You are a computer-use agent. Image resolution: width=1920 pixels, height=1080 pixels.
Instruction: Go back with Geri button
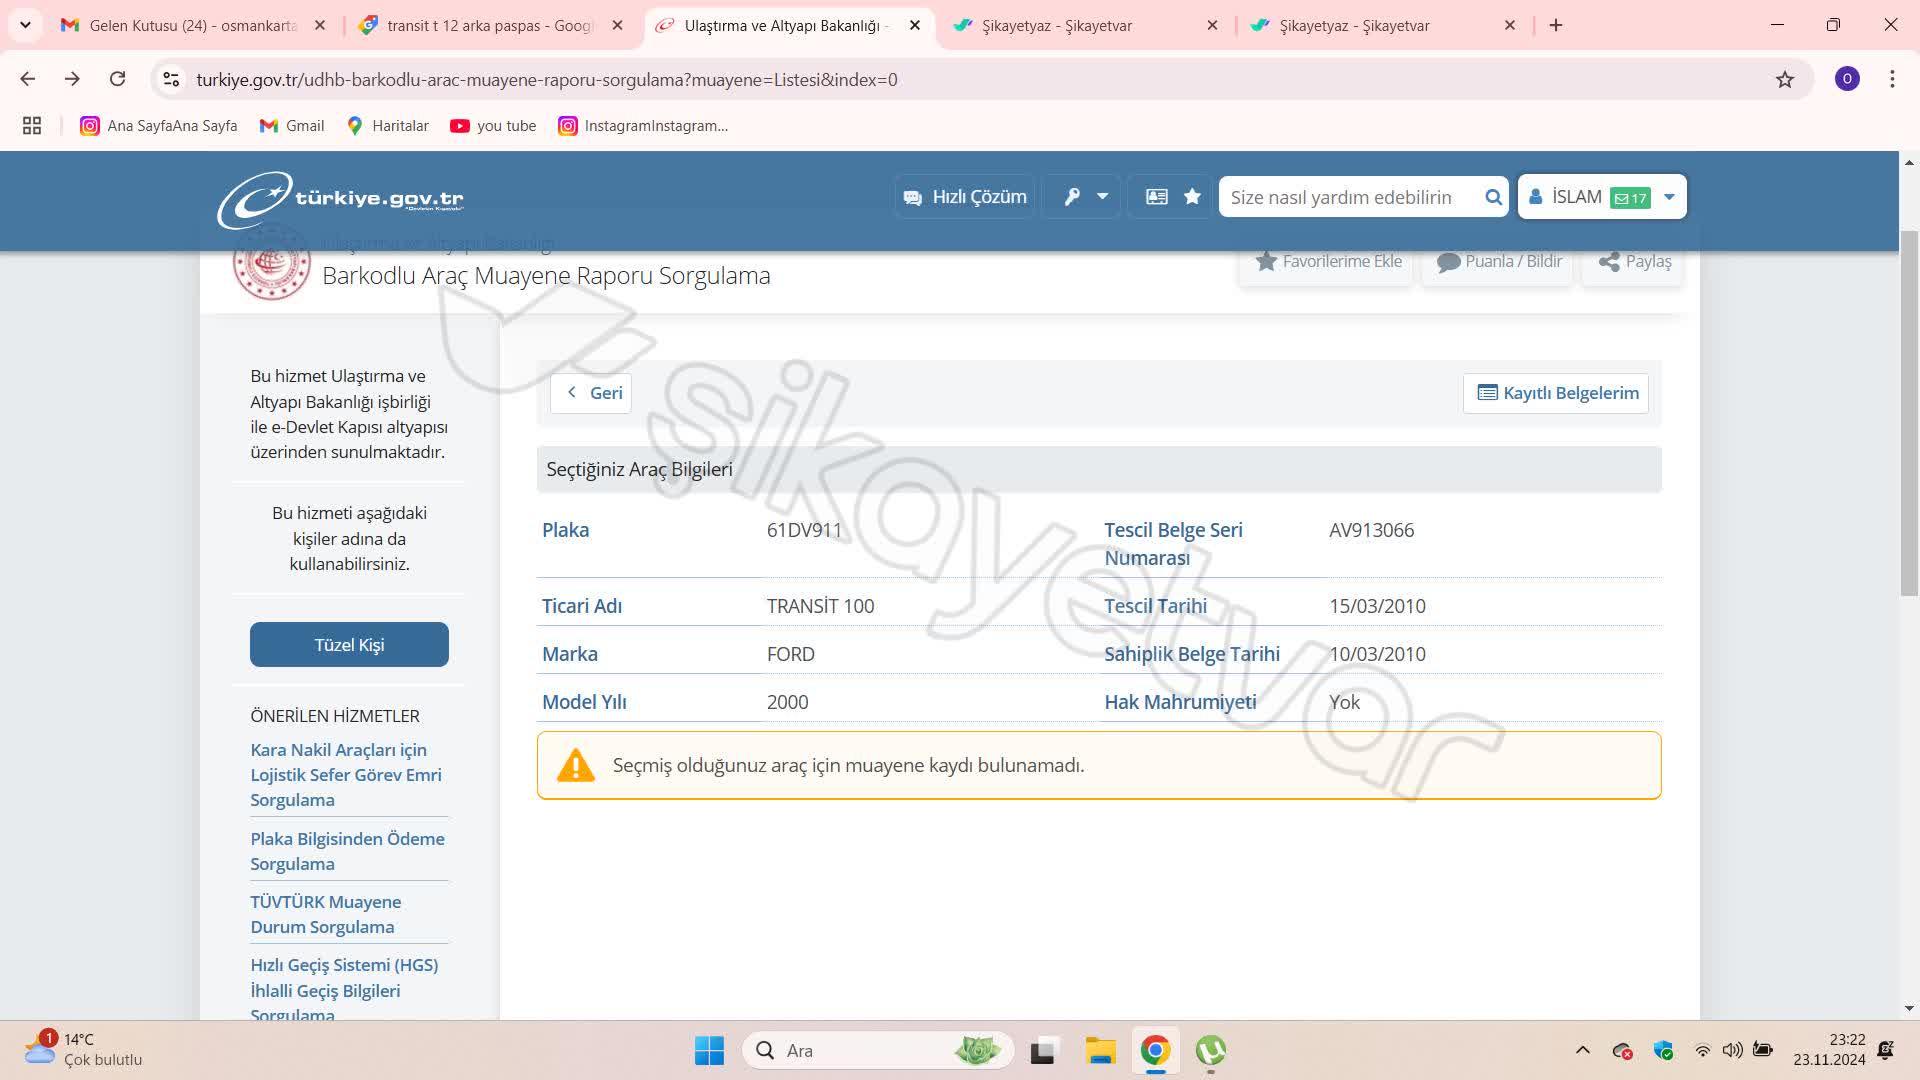click(592, 393)
